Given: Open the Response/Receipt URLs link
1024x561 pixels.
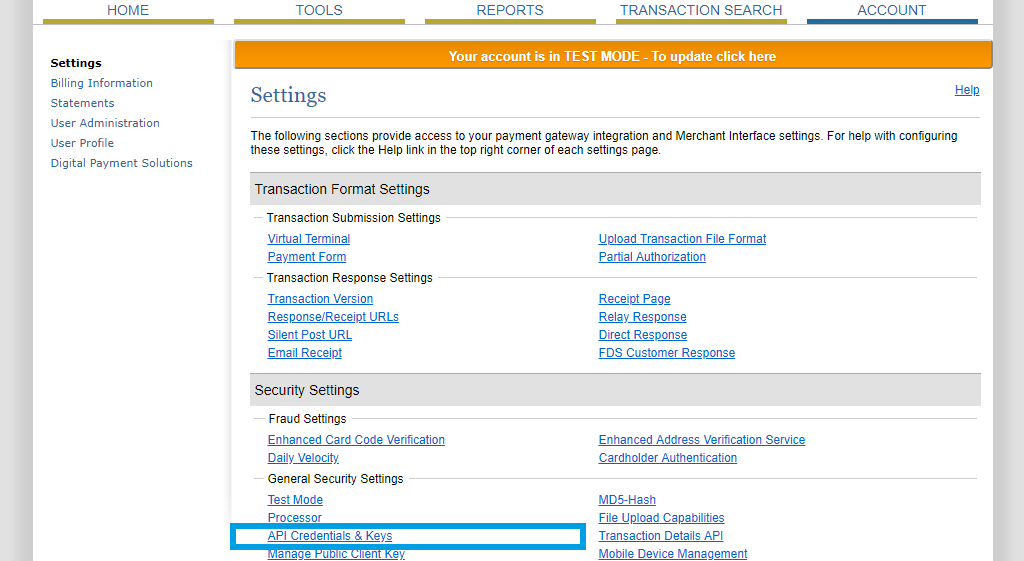Looking at the screenshot, I should click(x=333, y=317).
